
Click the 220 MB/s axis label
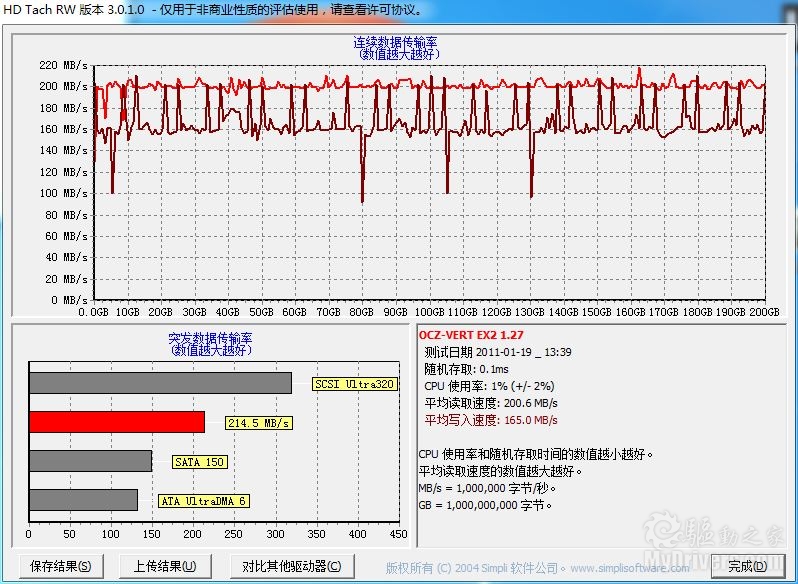[63, 65]
